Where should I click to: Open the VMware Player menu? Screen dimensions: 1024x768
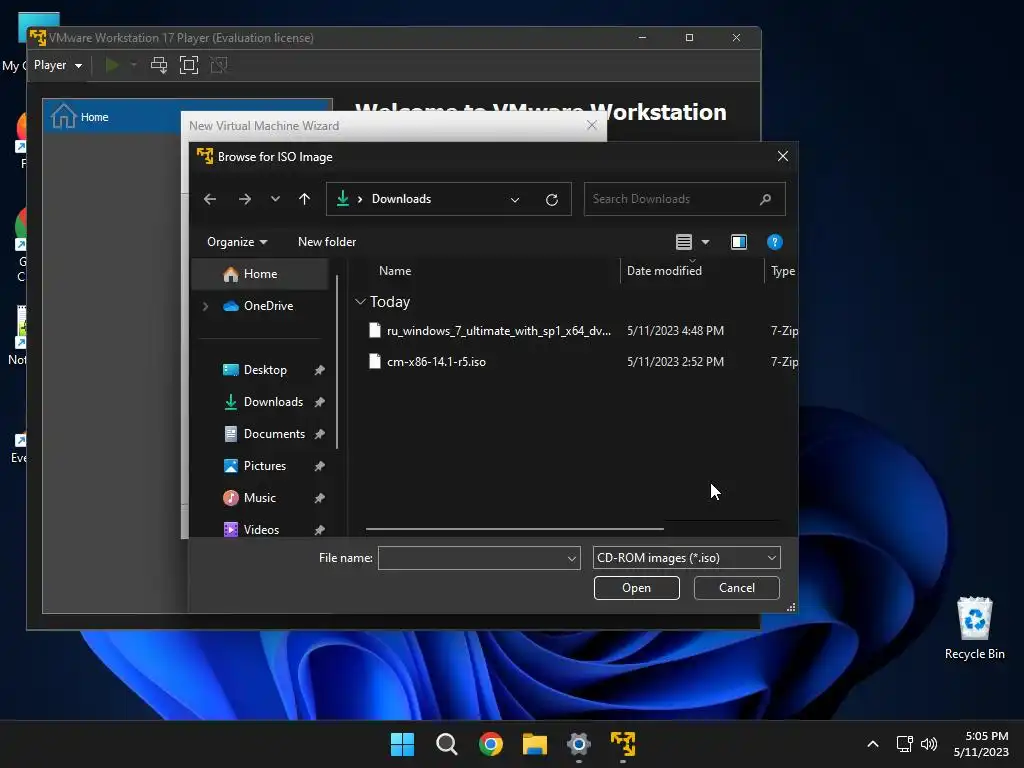[57, 65]
